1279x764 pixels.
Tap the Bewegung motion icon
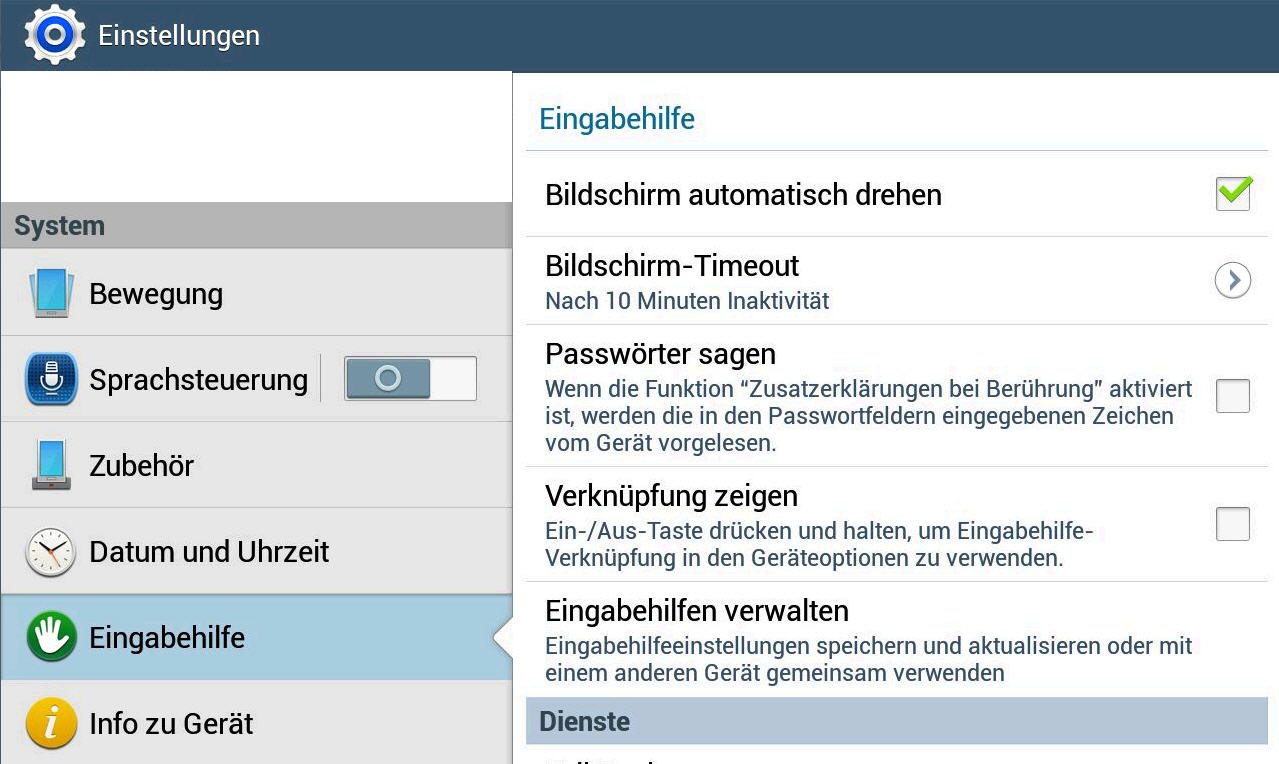(x=51, y=293)
